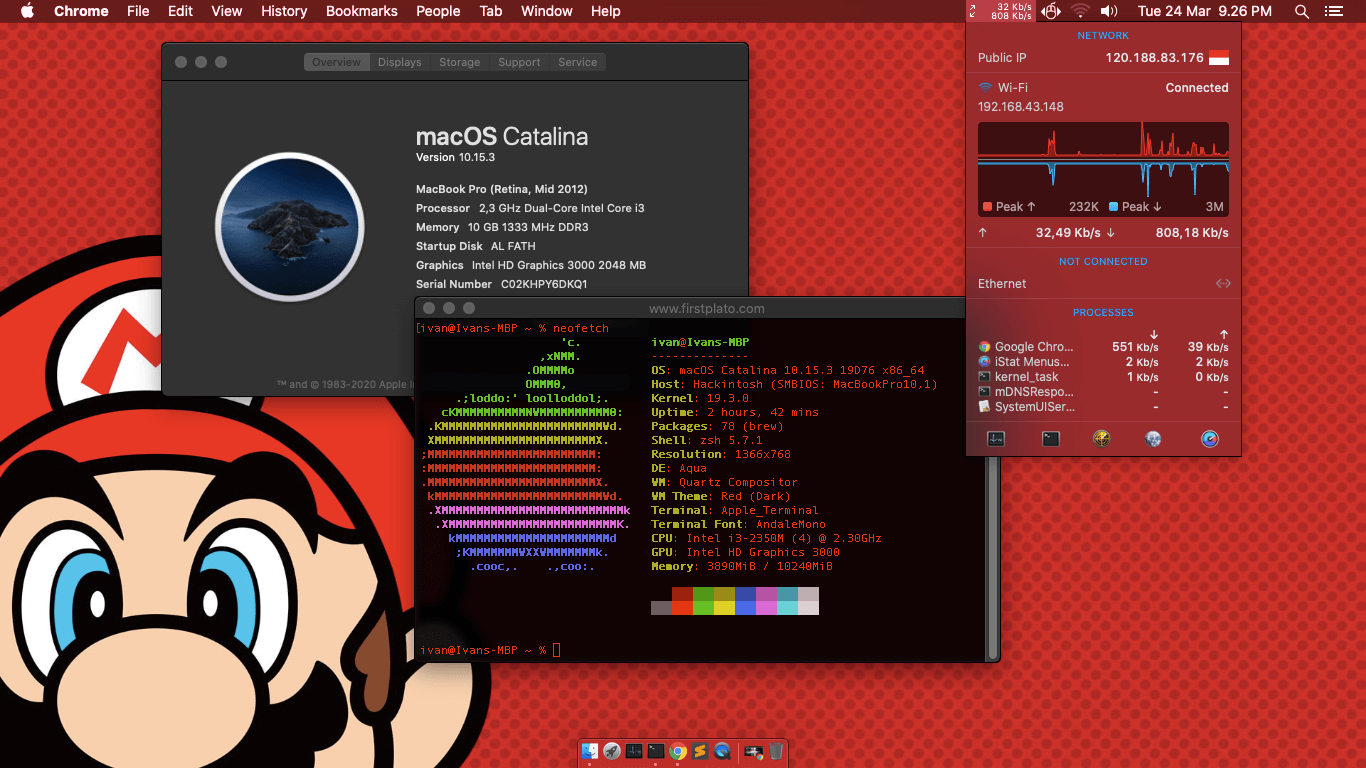Open the File menu

tap(138, 11)
